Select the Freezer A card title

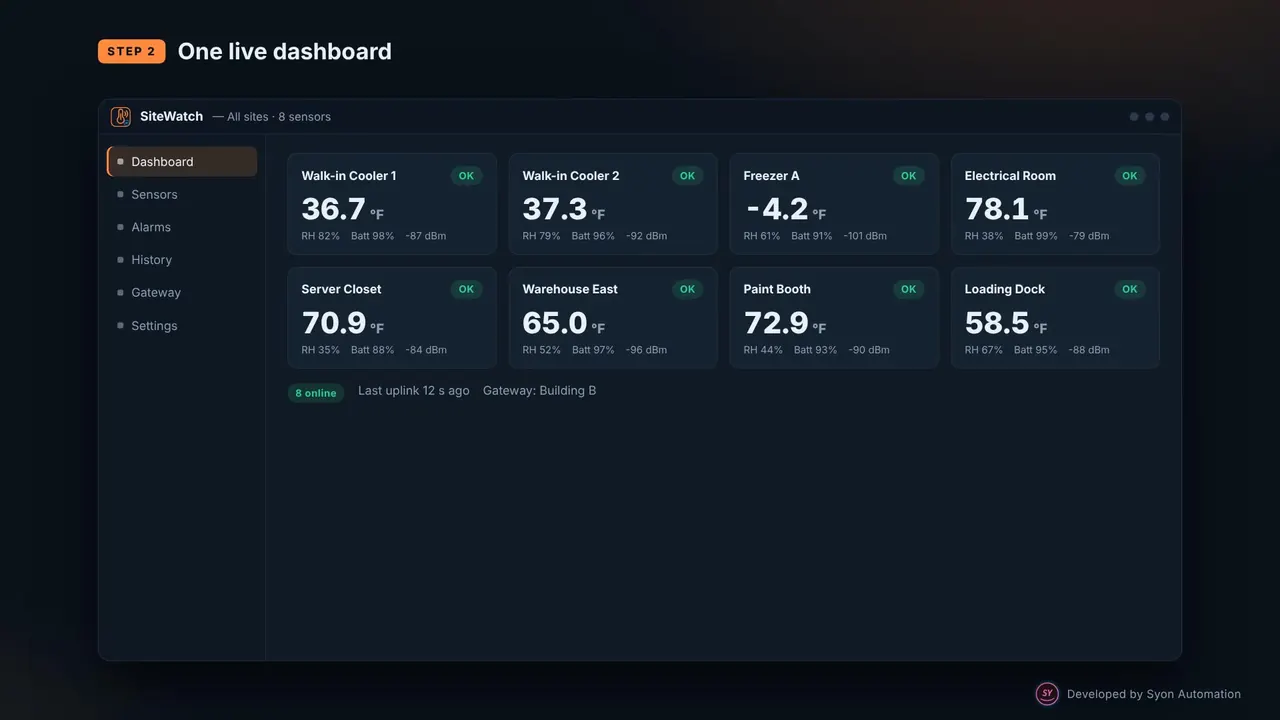[771, 176]
